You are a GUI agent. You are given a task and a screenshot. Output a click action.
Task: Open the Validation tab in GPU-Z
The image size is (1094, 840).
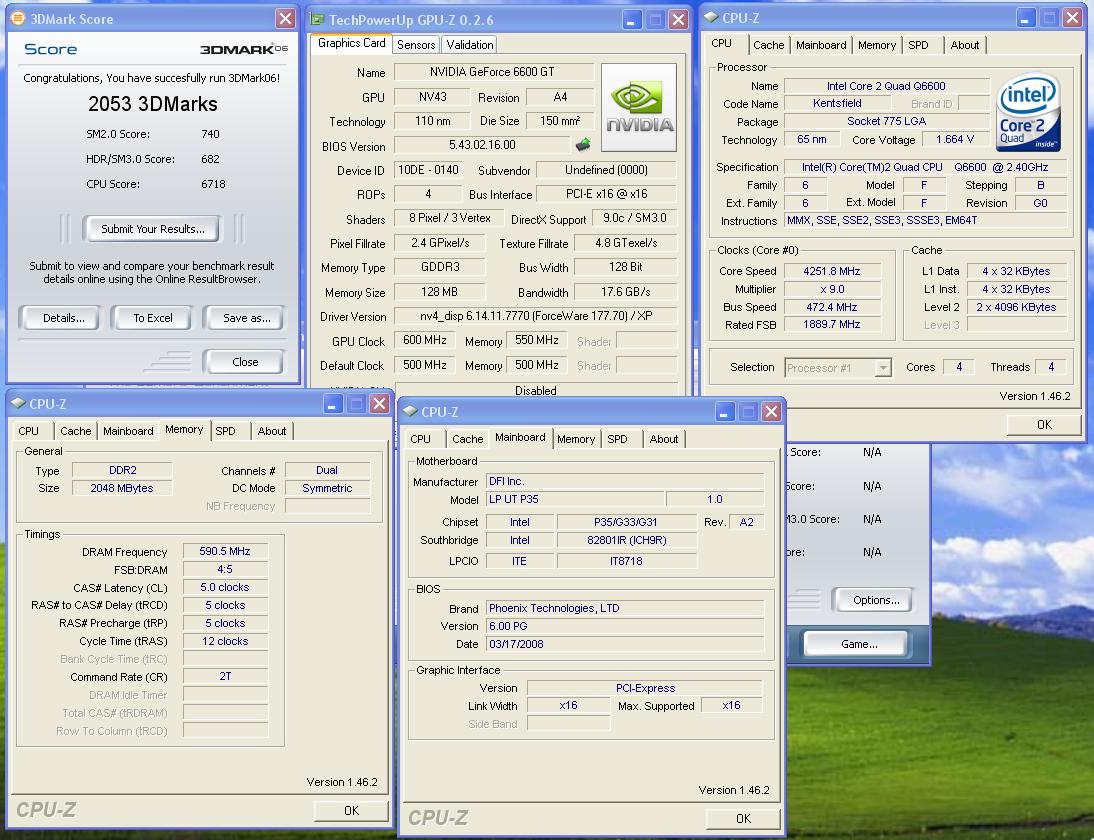pos(470,45)
